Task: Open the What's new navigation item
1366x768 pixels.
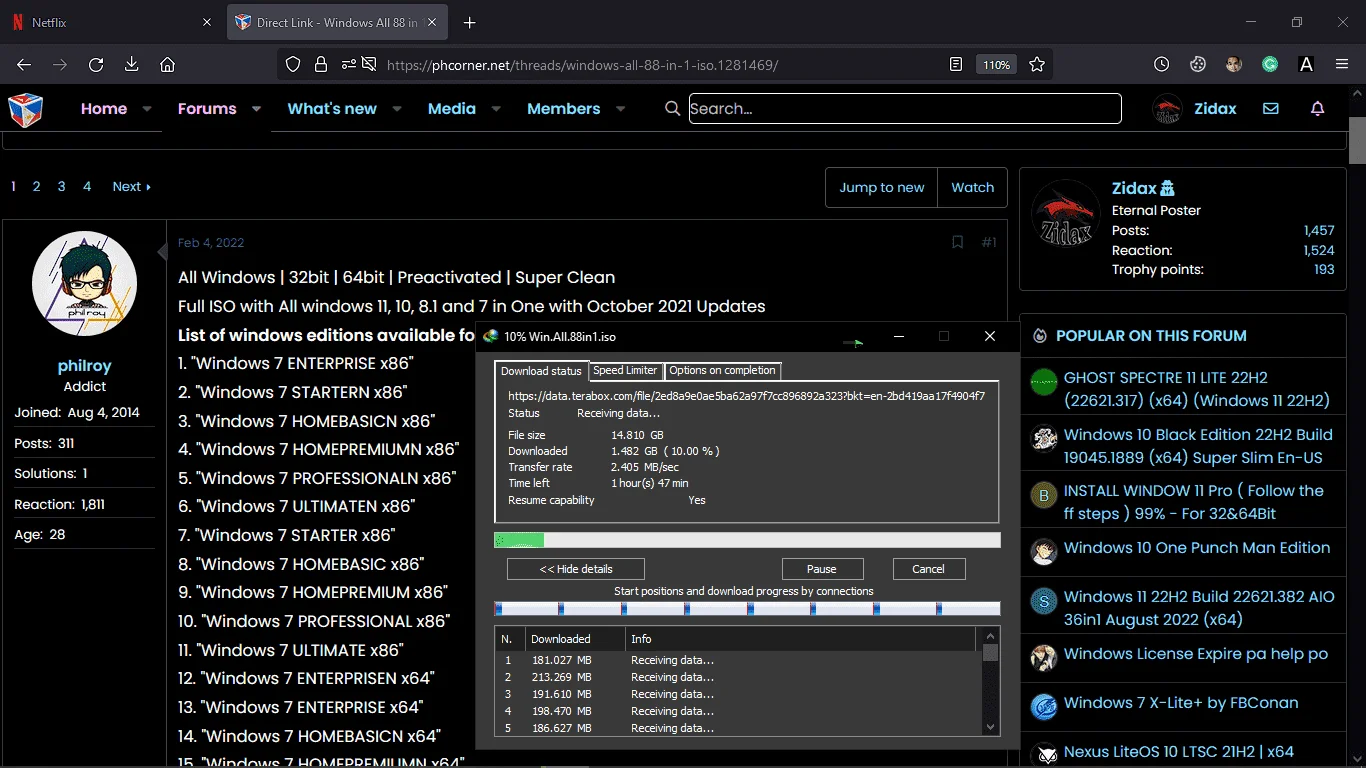Action: pos(332,109)
